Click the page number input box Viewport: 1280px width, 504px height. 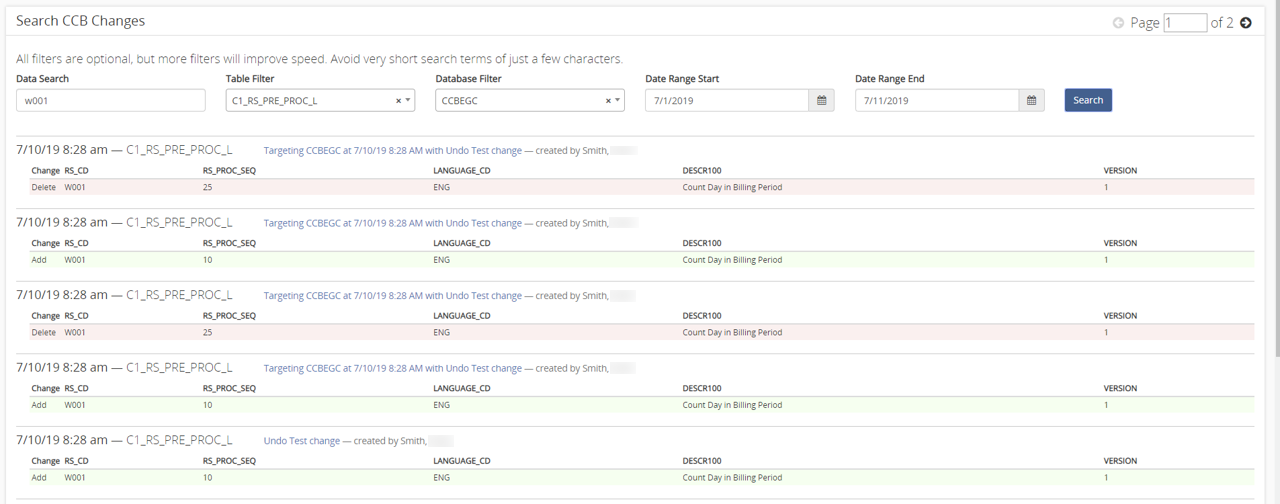(x=1185, y=23)
